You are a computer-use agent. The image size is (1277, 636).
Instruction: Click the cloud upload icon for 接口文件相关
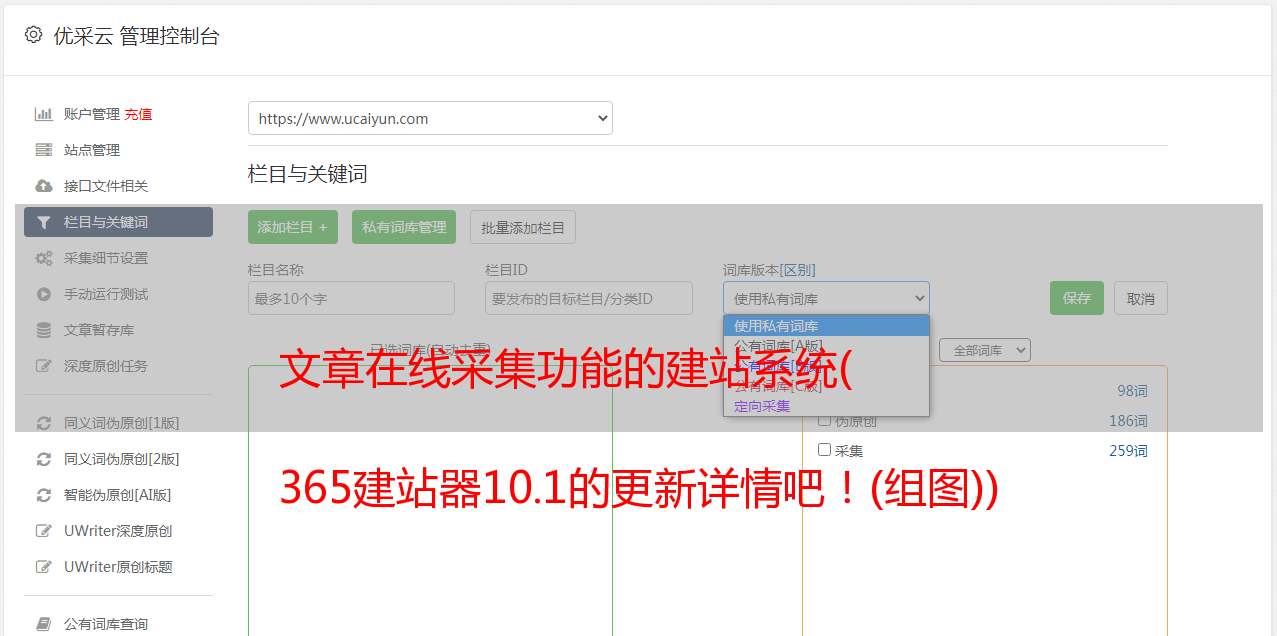coord(43,186)
